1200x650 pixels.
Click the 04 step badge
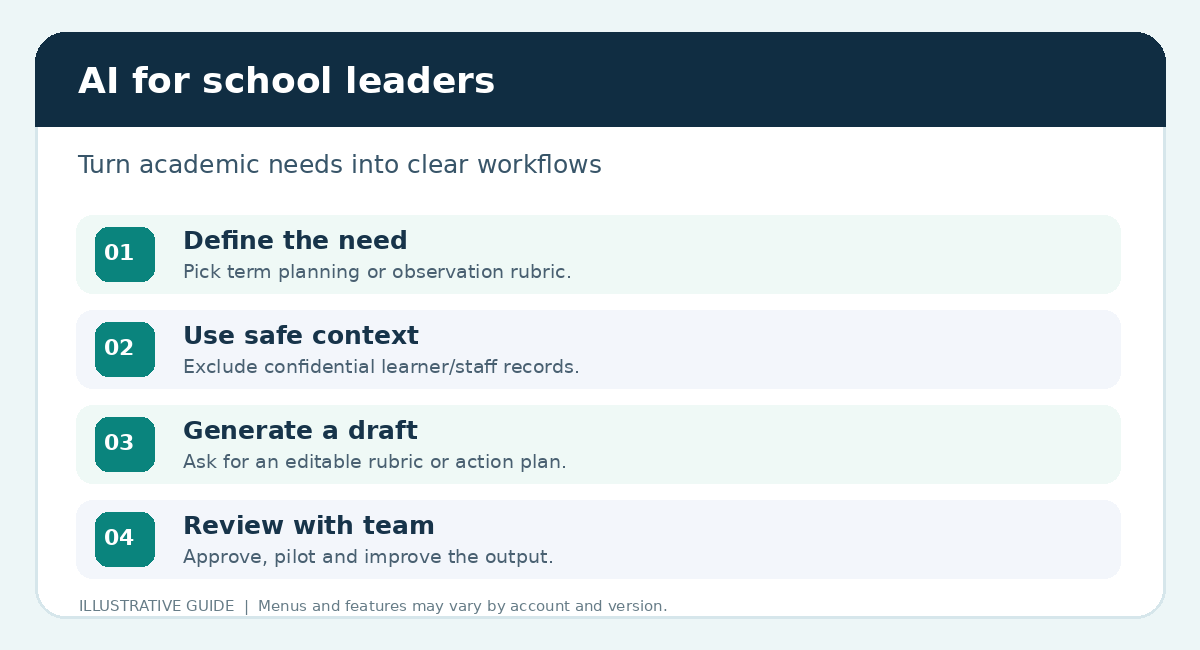[125, 539]
